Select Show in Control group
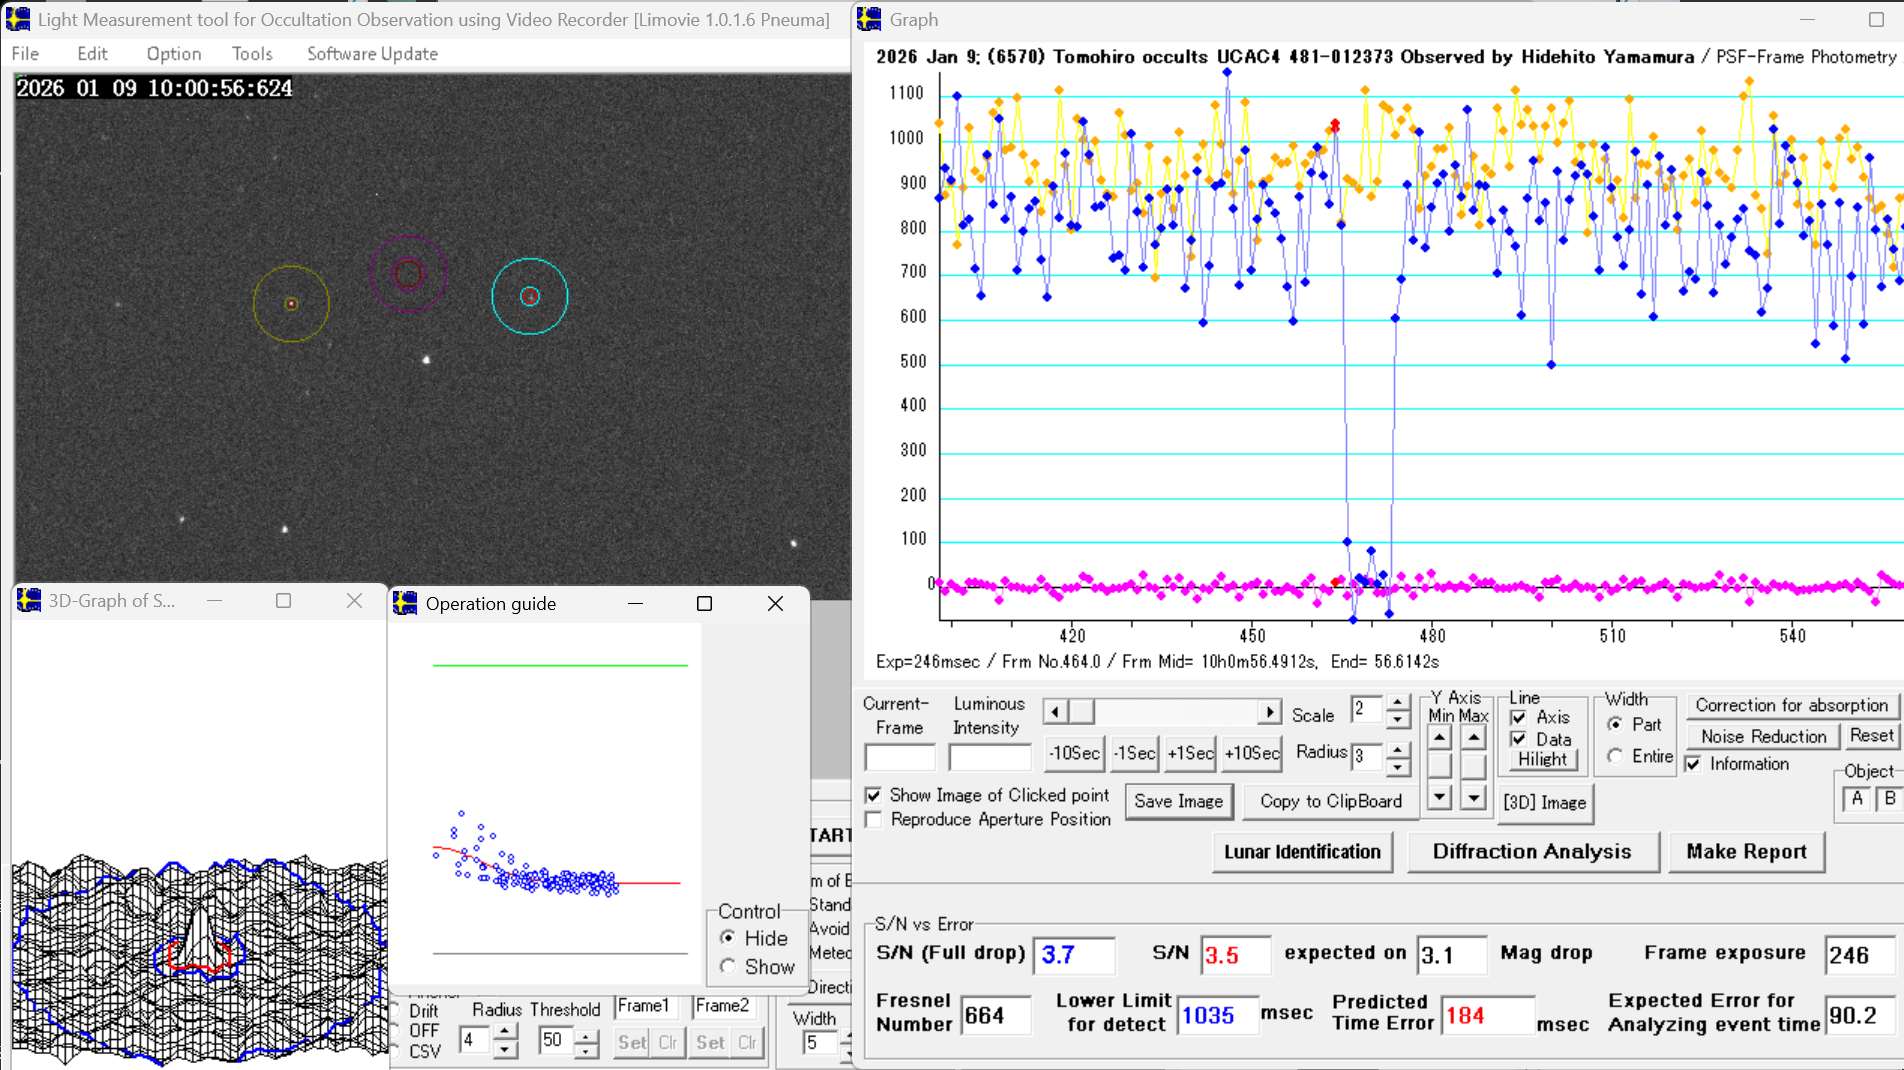 (728, 967)
